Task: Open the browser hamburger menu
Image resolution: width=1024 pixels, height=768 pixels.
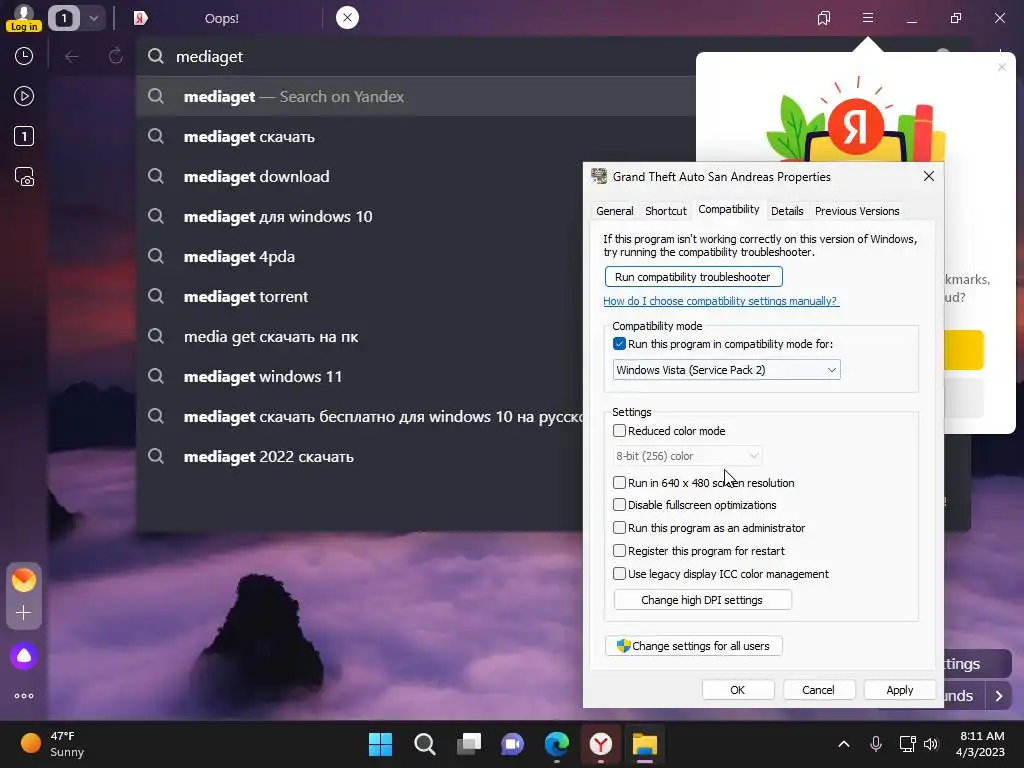Action: point(868,18)
